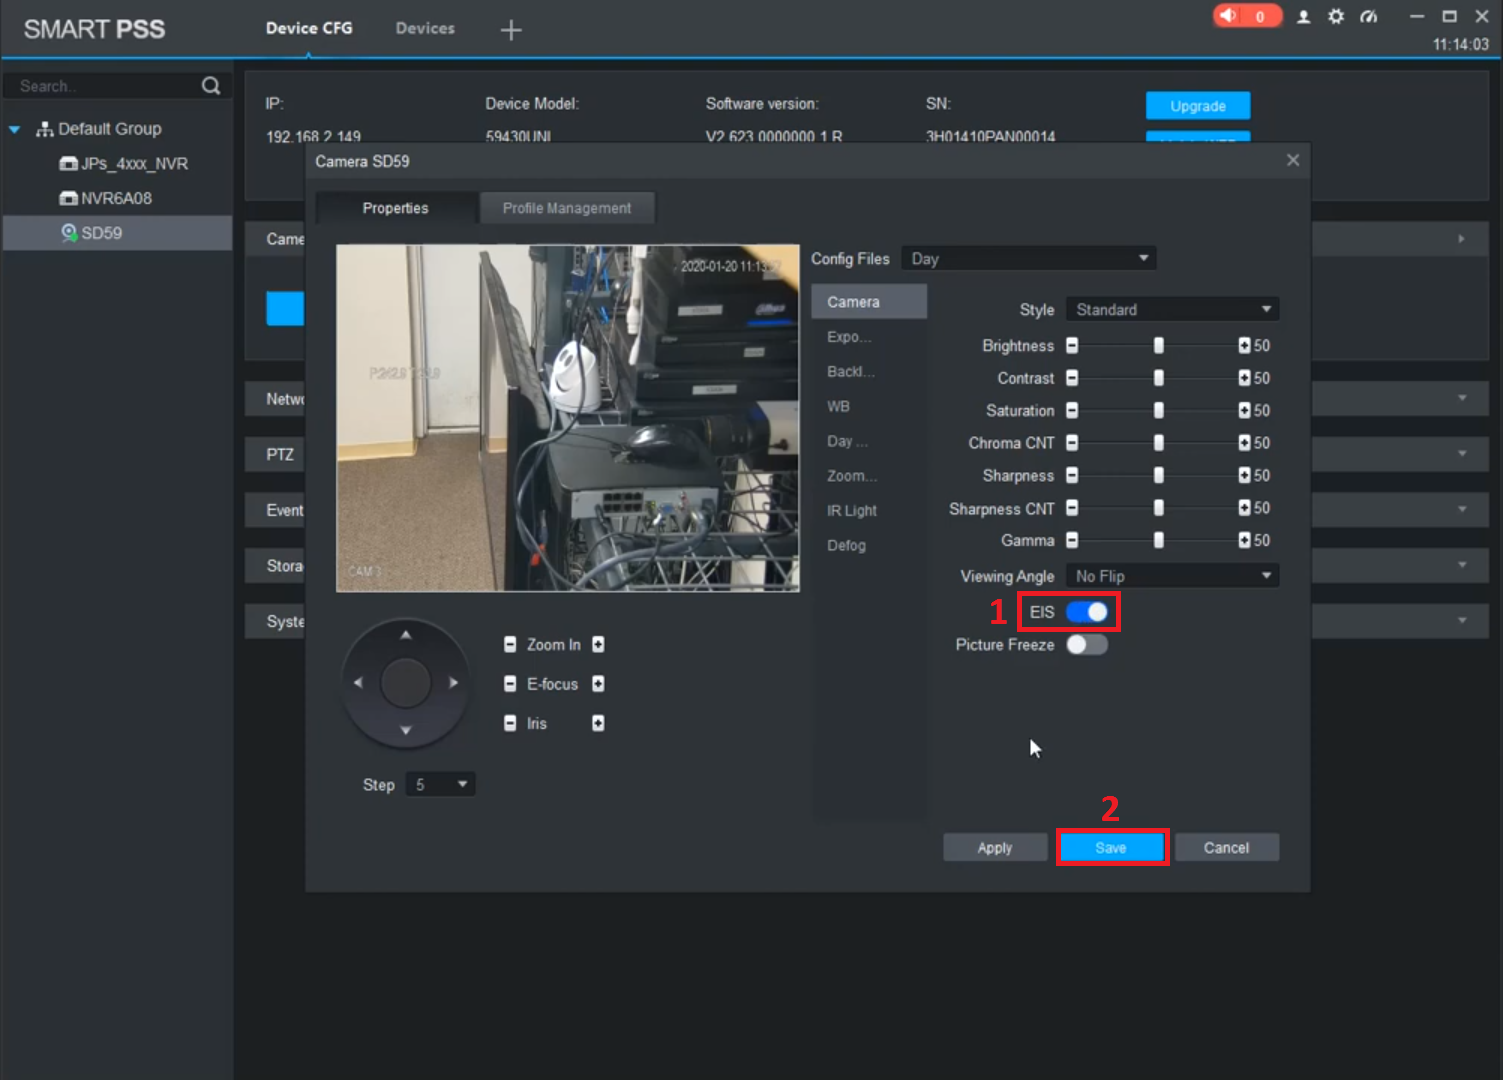Click the Zoom In plus icon
The width and height of the screenshot is (1503, 1080).
[598, 645]
